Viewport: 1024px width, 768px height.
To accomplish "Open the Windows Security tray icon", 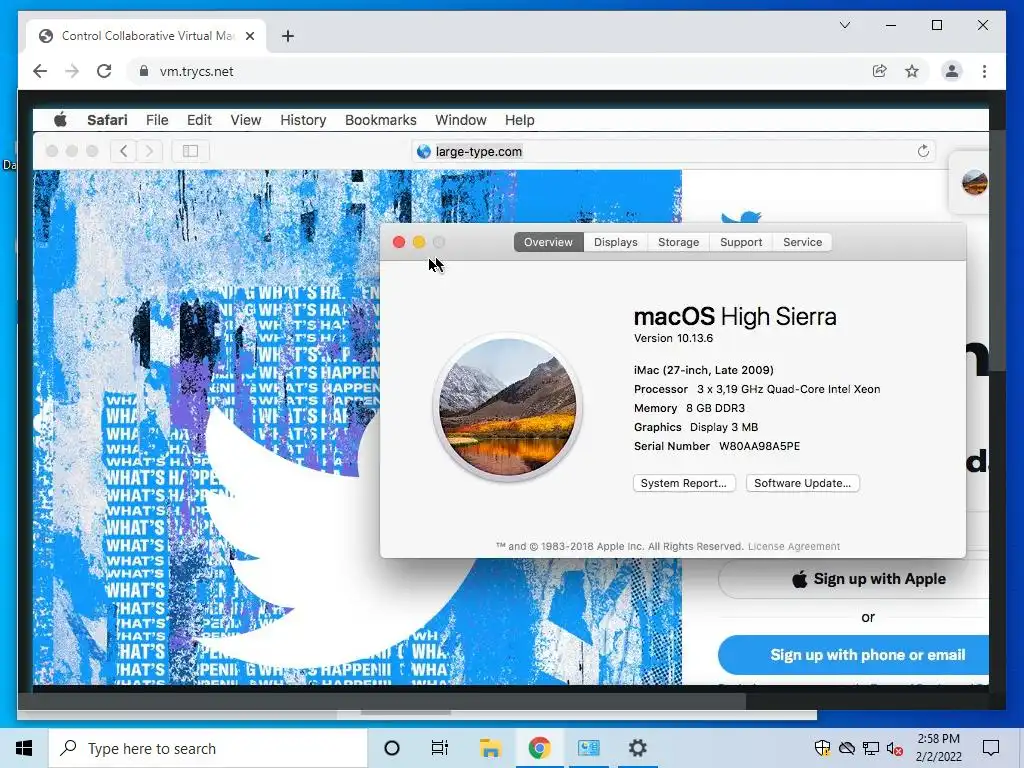I will (822, 748).
